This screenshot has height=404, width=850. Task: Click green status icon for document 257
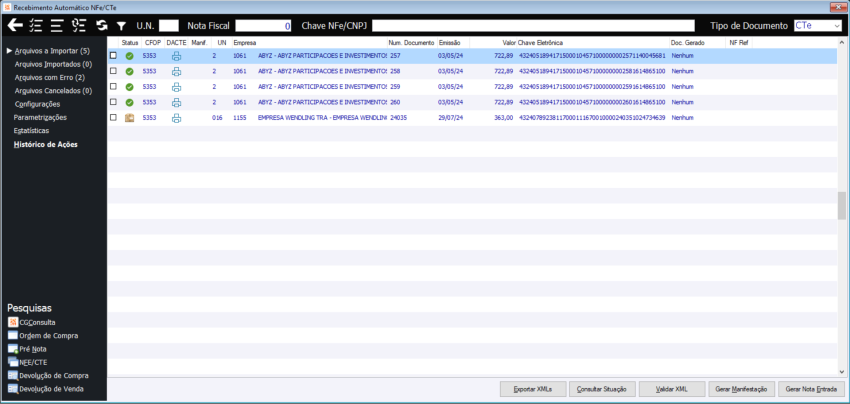pos(130,56)
